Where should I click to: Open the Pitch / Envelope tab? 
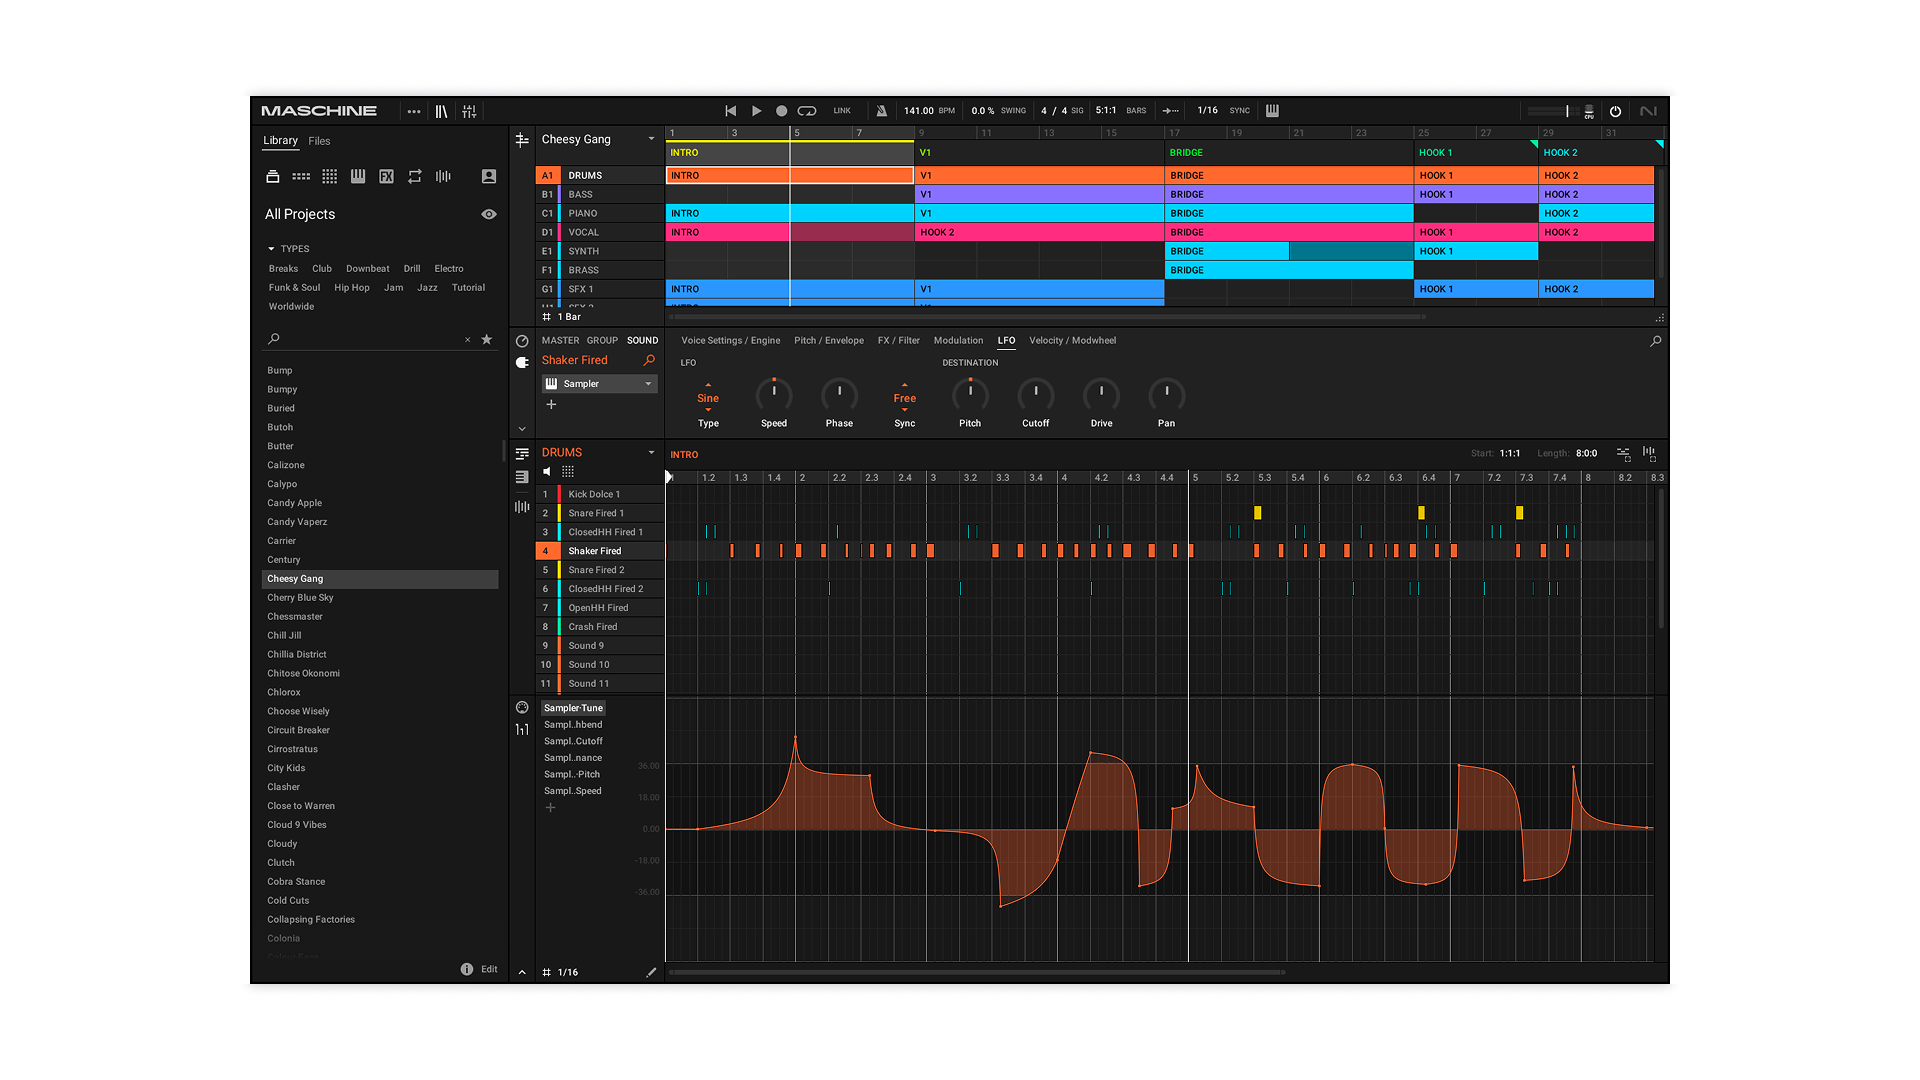coord(828,340)
